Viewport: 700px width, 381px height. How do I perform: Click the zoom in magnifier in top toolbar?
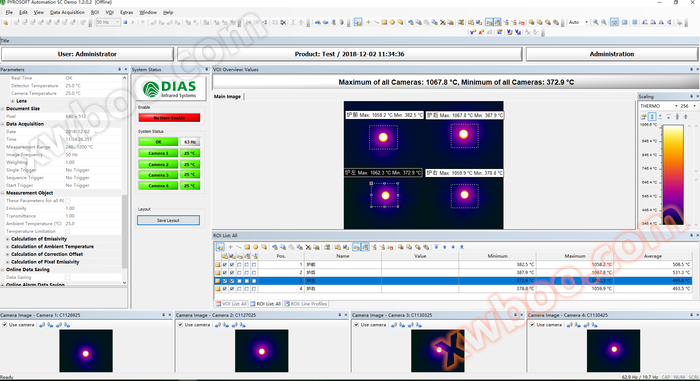pyautogui.click(x=596, y=22)
